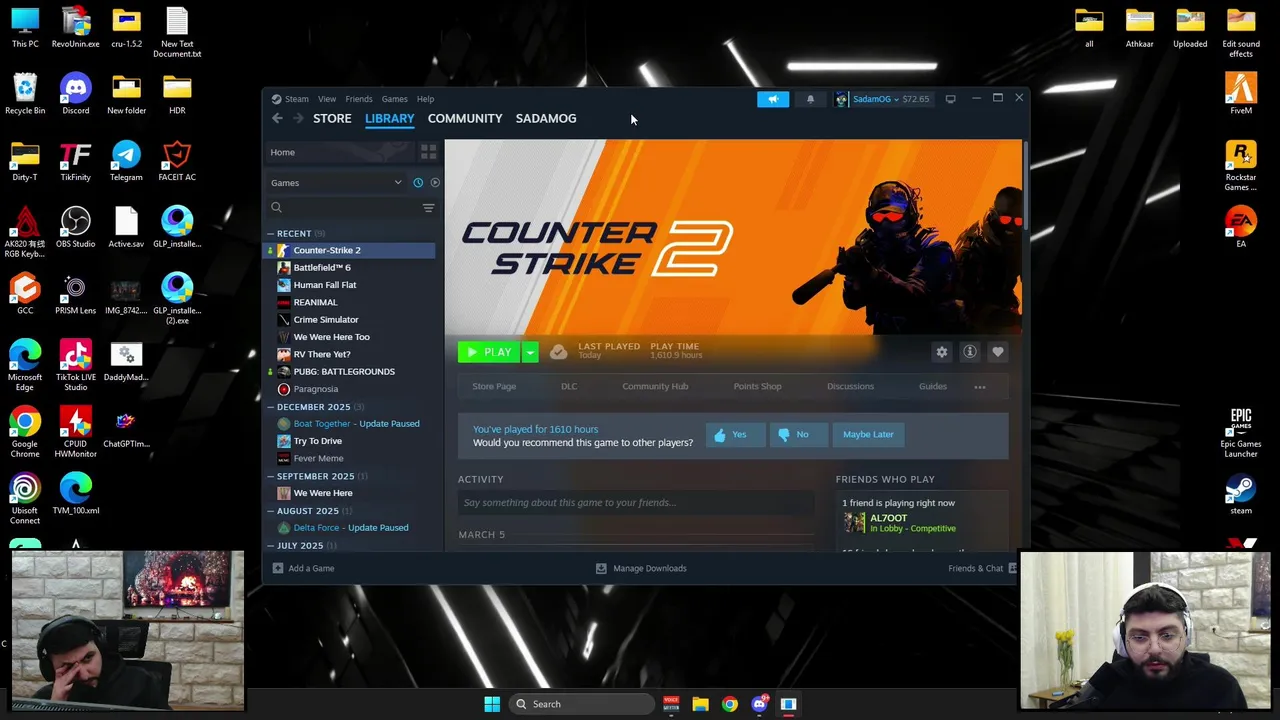1280x720 pixels.
Task: Collapse the SEPTEMBER 2025 section
Action: click(270, 476)
